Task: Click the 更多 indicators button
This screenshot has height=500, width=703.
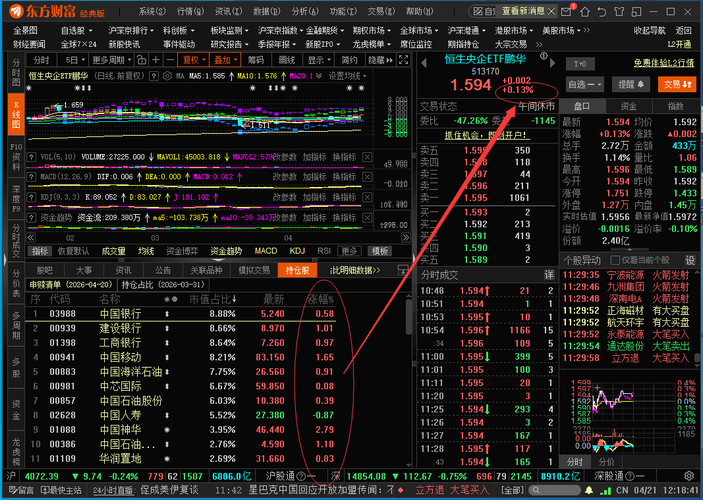Action: [x=349, y=251]
